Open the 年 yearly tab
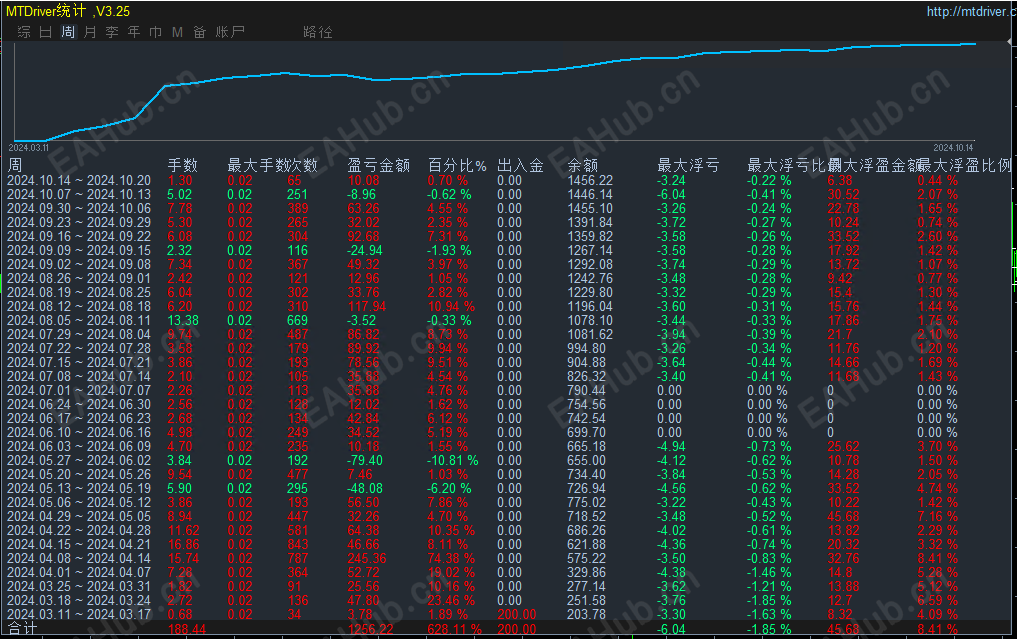 [x=134, y=32]
